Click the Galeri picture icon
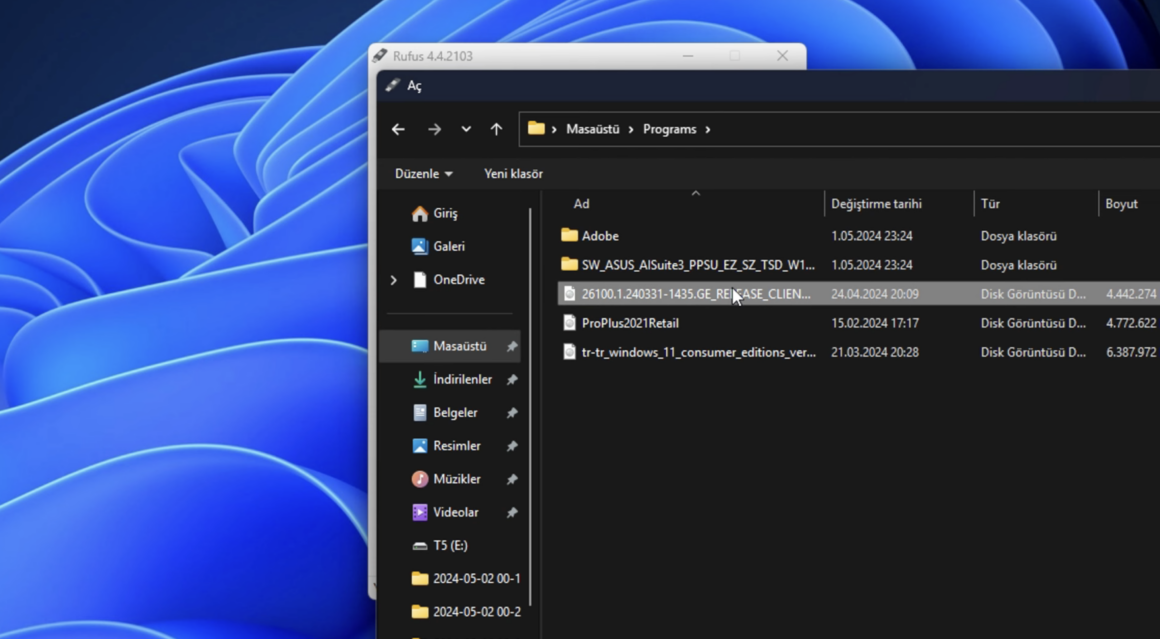 (x=419, y=246)
